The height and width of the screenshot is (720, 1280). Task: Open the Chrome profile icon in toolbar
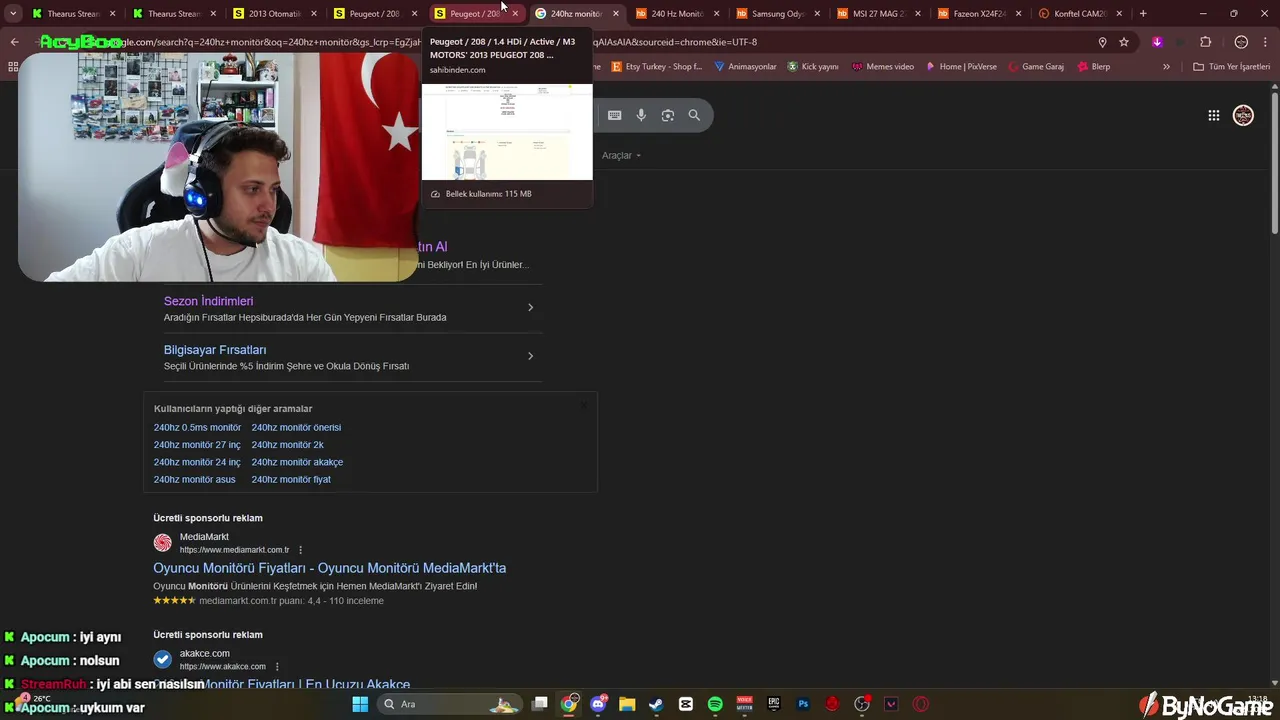[x=1241, y=42]
